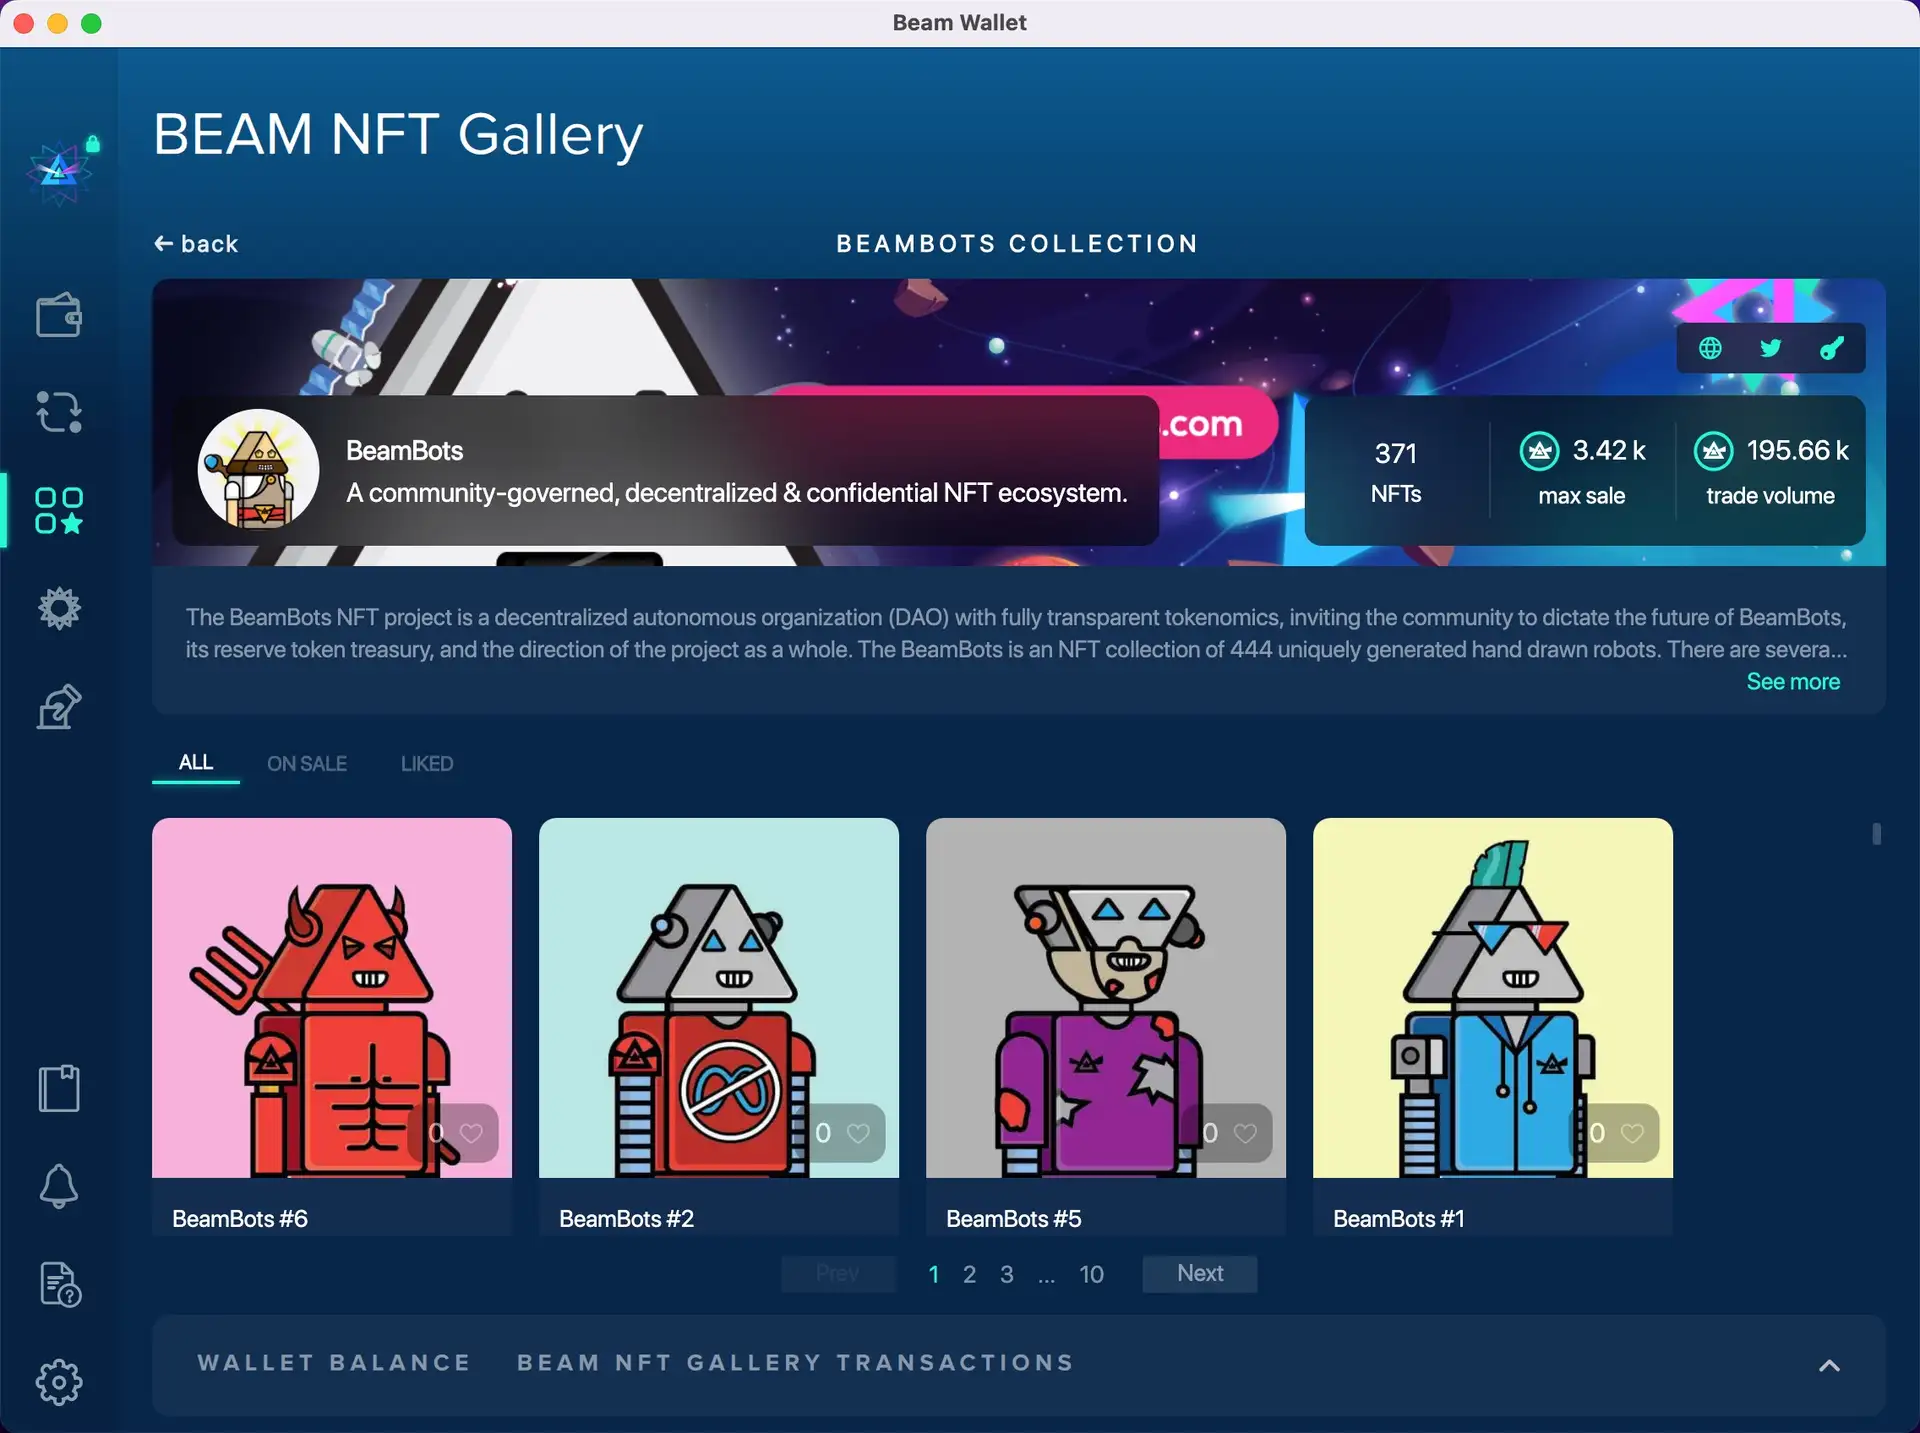Screen dimensions: 1920x1433
Task: Click the sidebar document with question mark icon
Action: point(58,1284)
